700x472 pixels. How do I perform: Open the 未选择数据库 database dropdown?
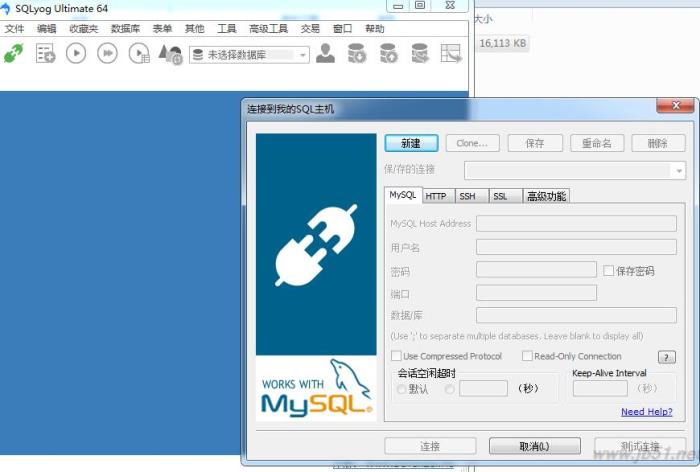pos(250,55)
